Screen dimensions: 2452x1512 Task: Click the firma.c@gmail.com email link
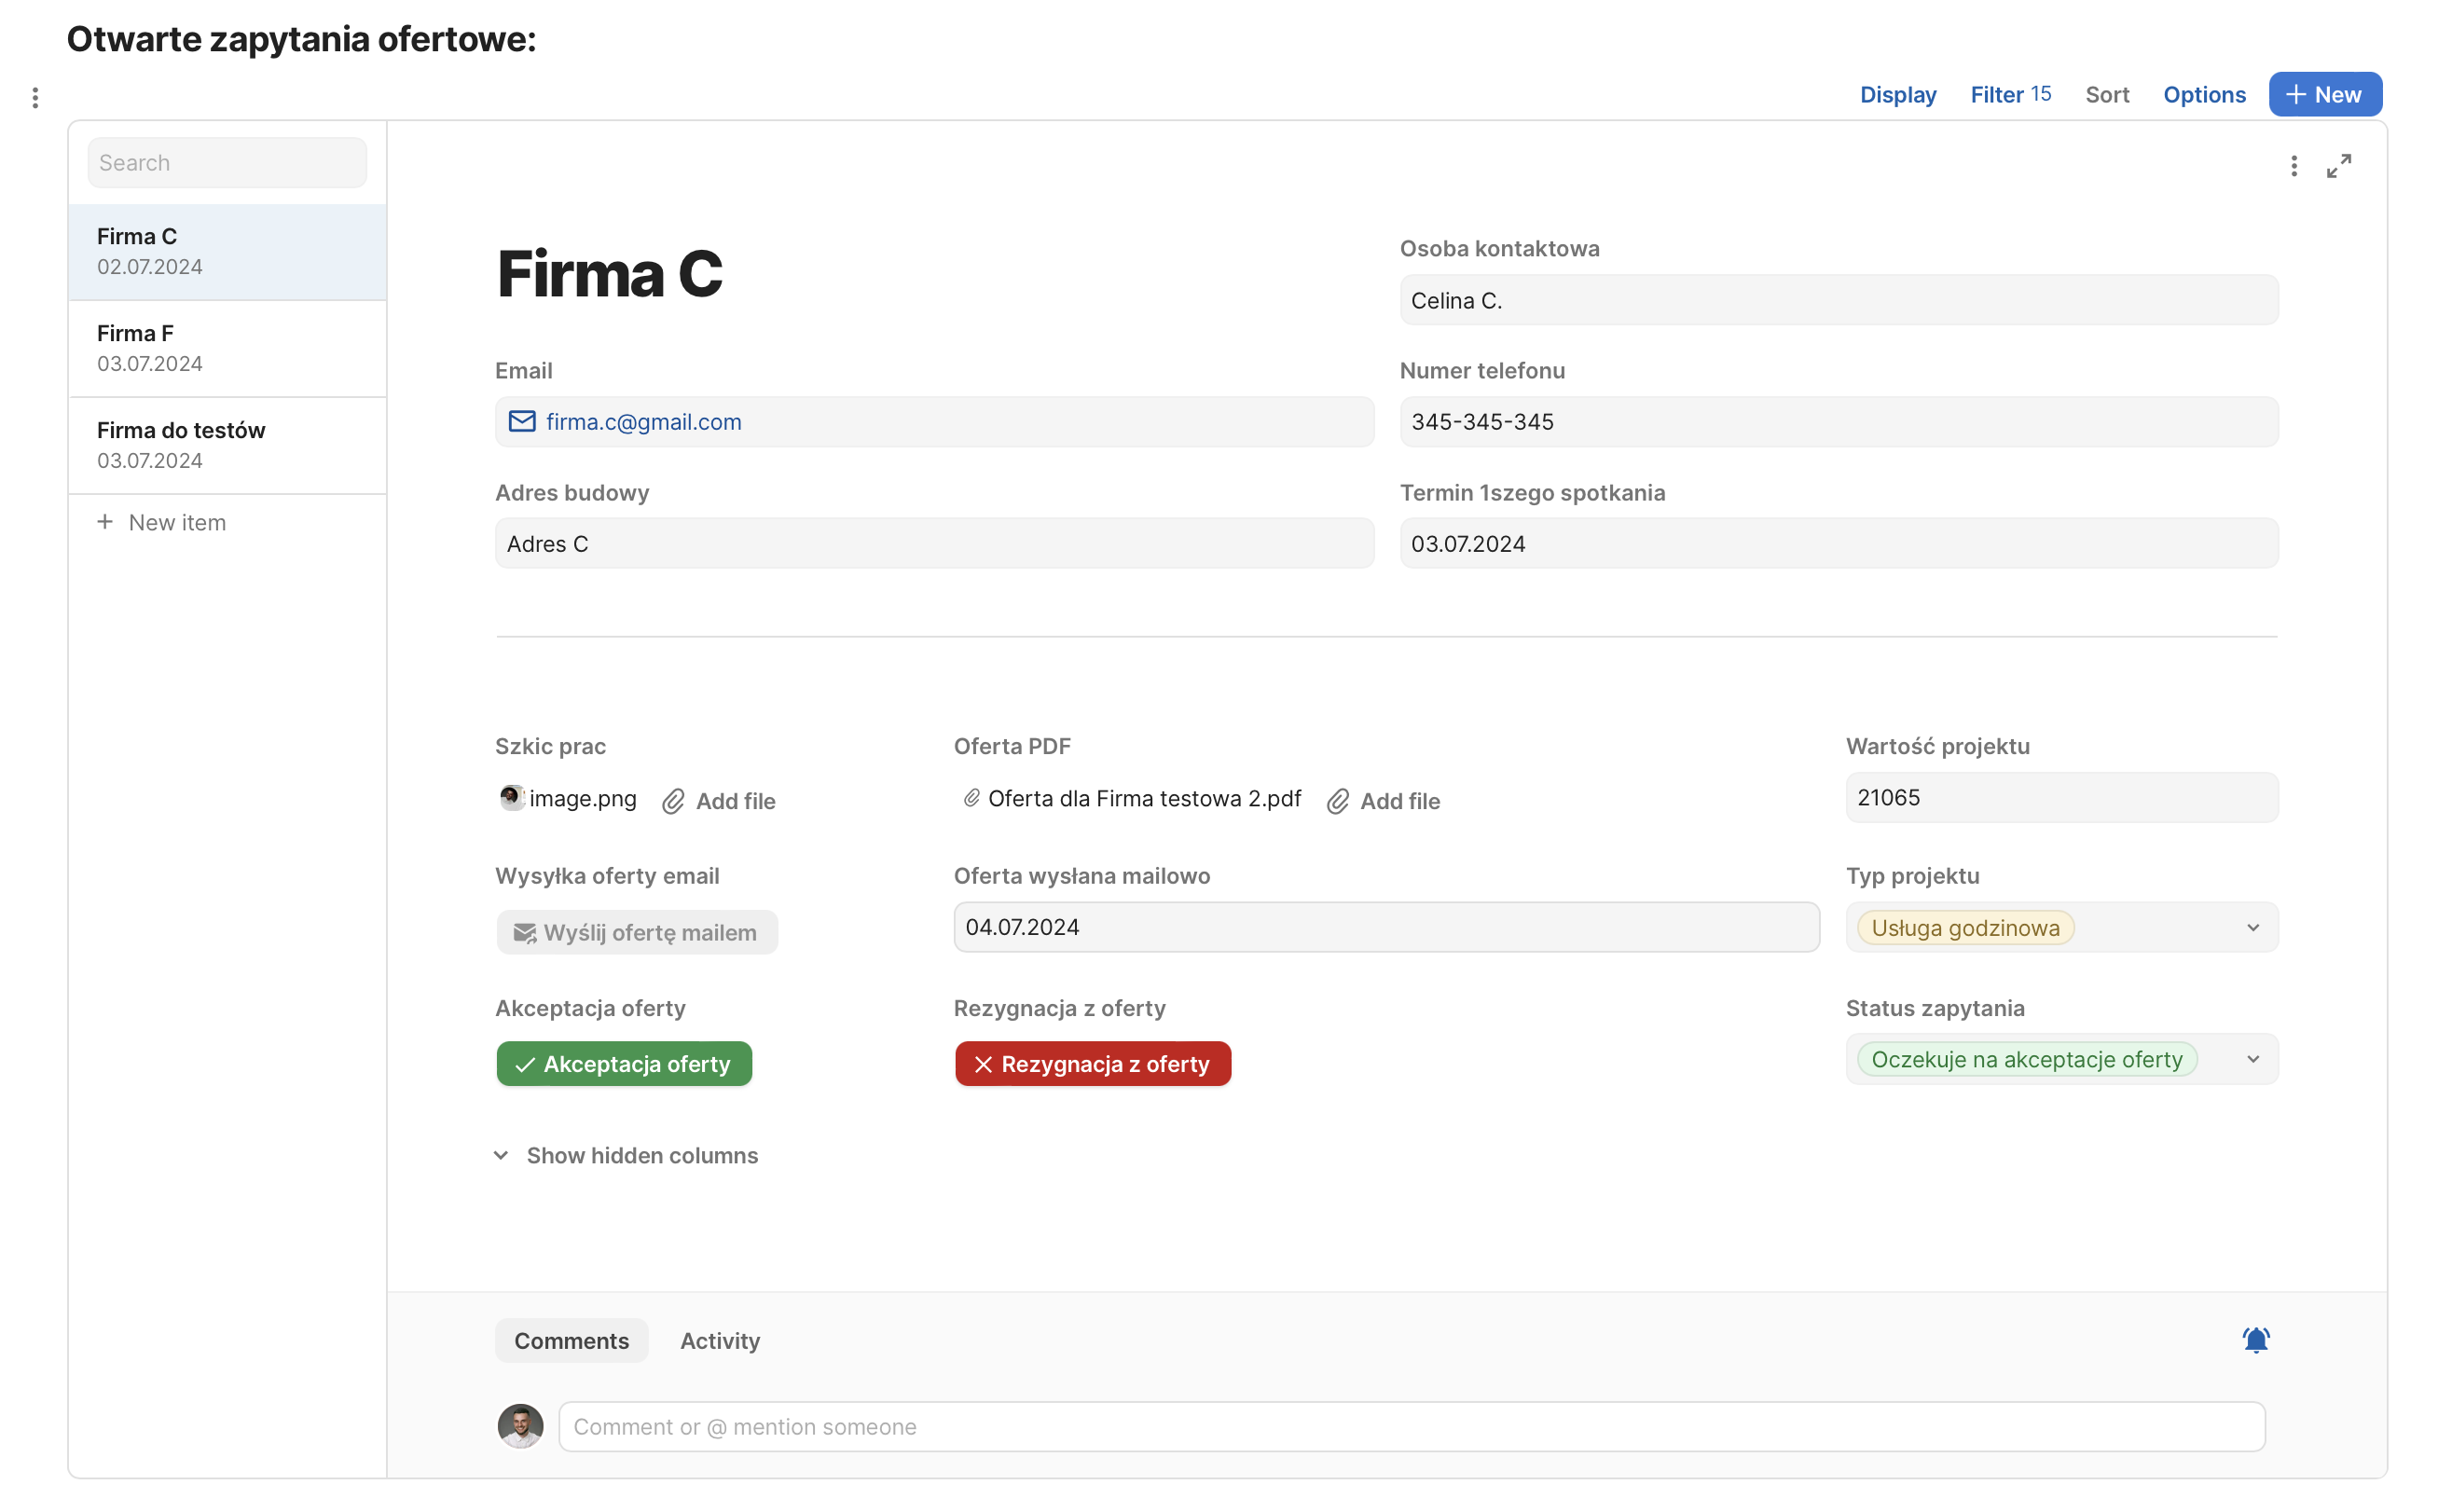[x=643, y=422]
